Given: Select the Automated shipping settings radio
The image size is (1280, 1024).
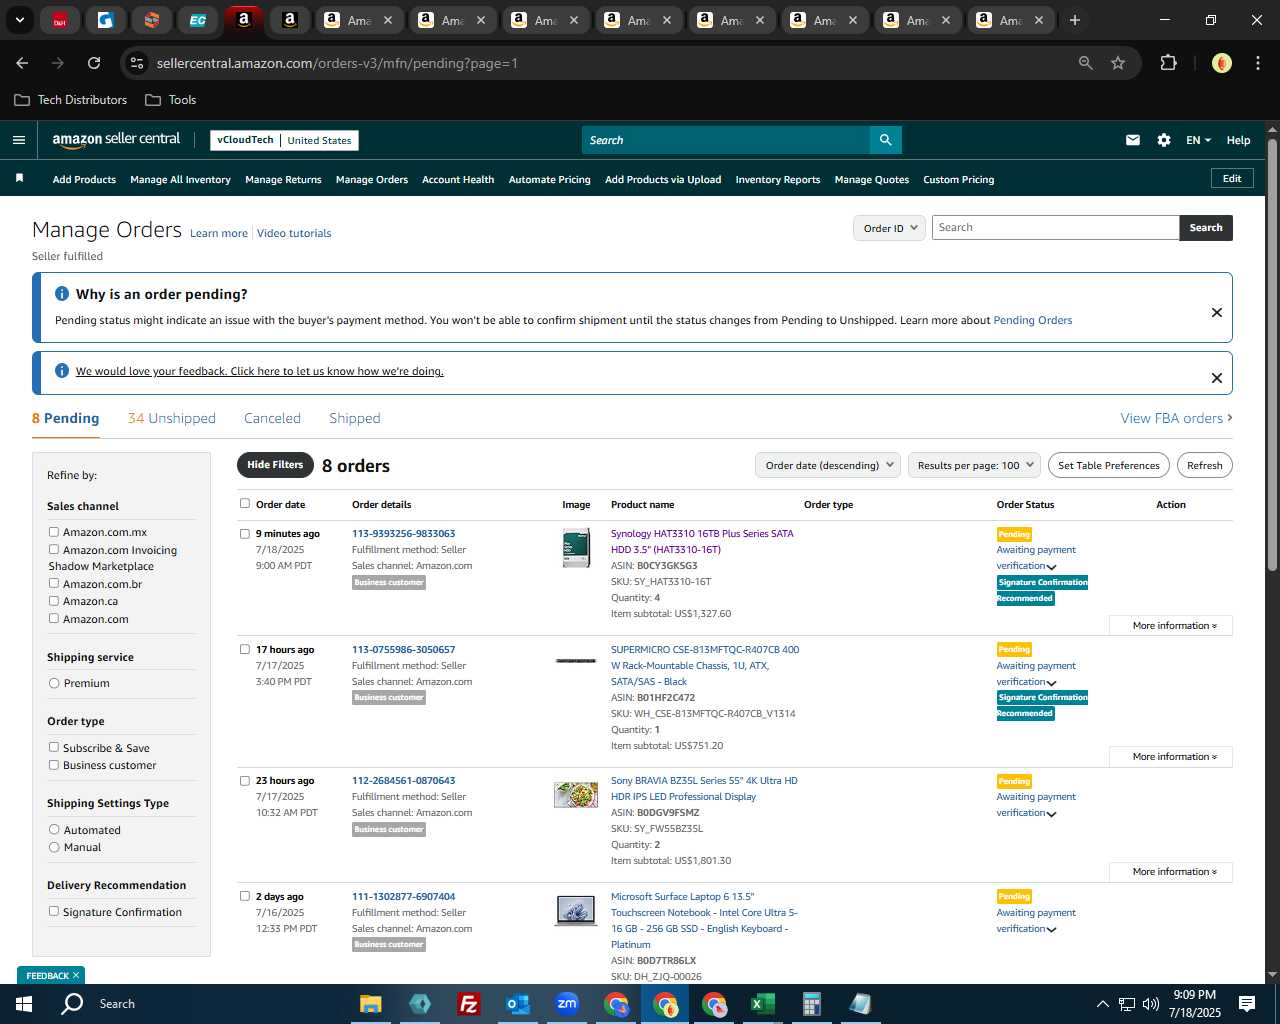Looking at the screenshot, I should 54,830.
